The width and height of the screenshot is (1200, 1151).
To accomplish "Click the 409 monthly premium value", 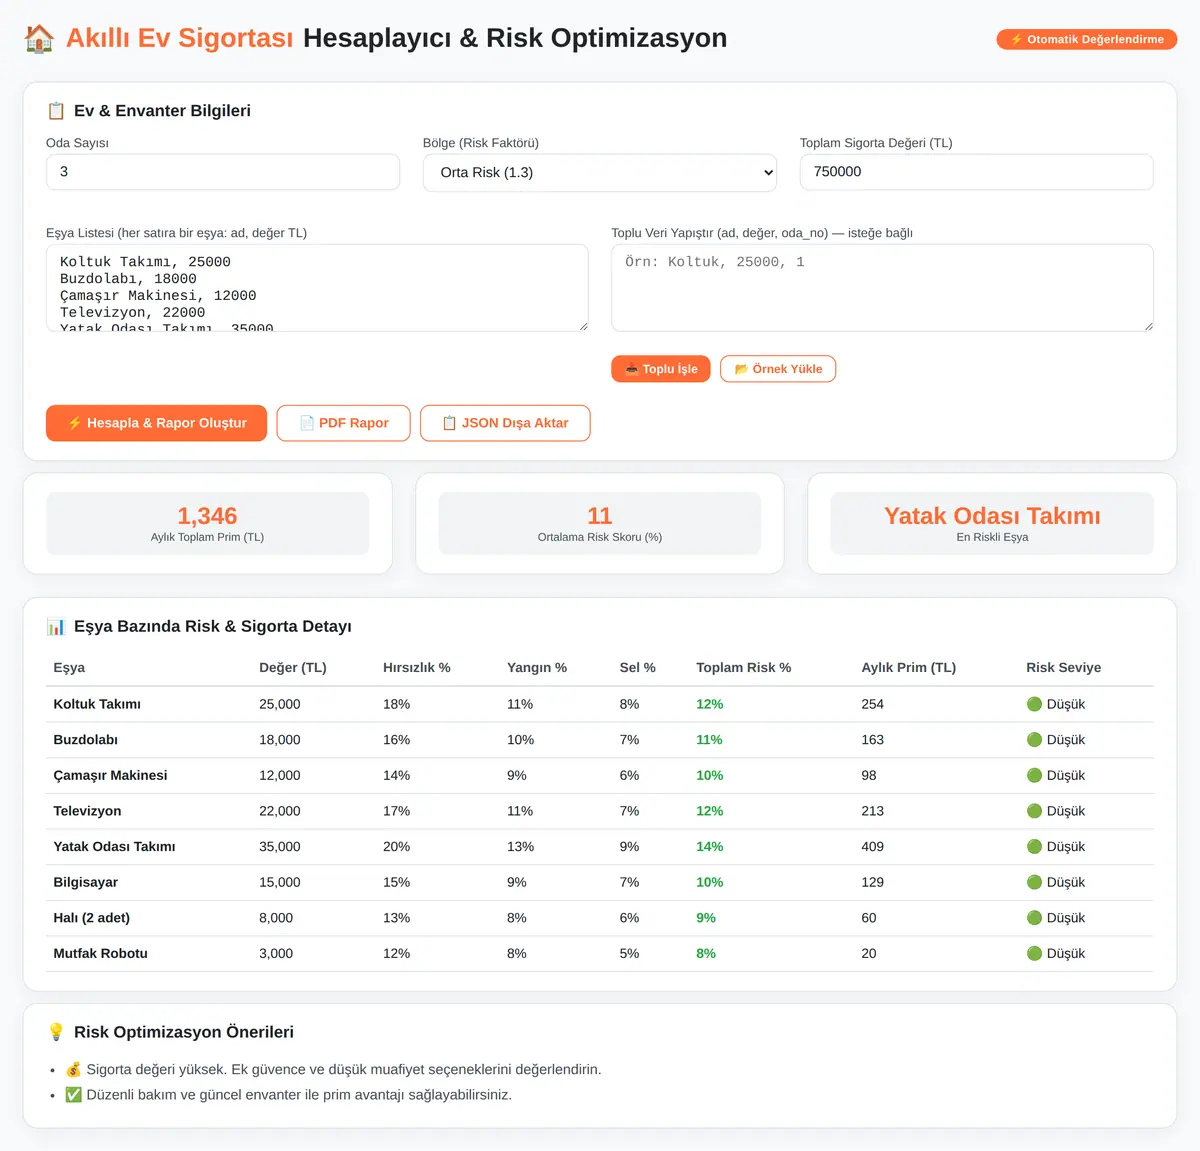I will click(873, 847).
